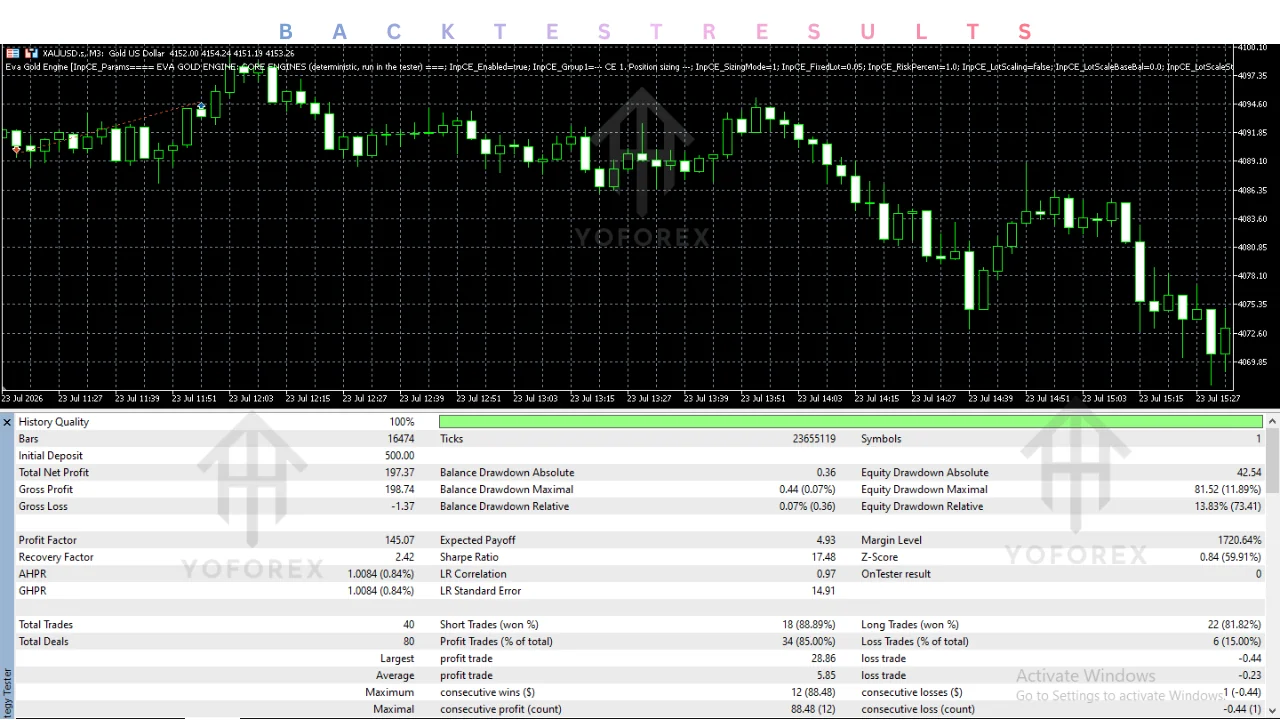Select the Expected Payoff value 4.93
The image size is (1280, 720).
coord(826,540)
